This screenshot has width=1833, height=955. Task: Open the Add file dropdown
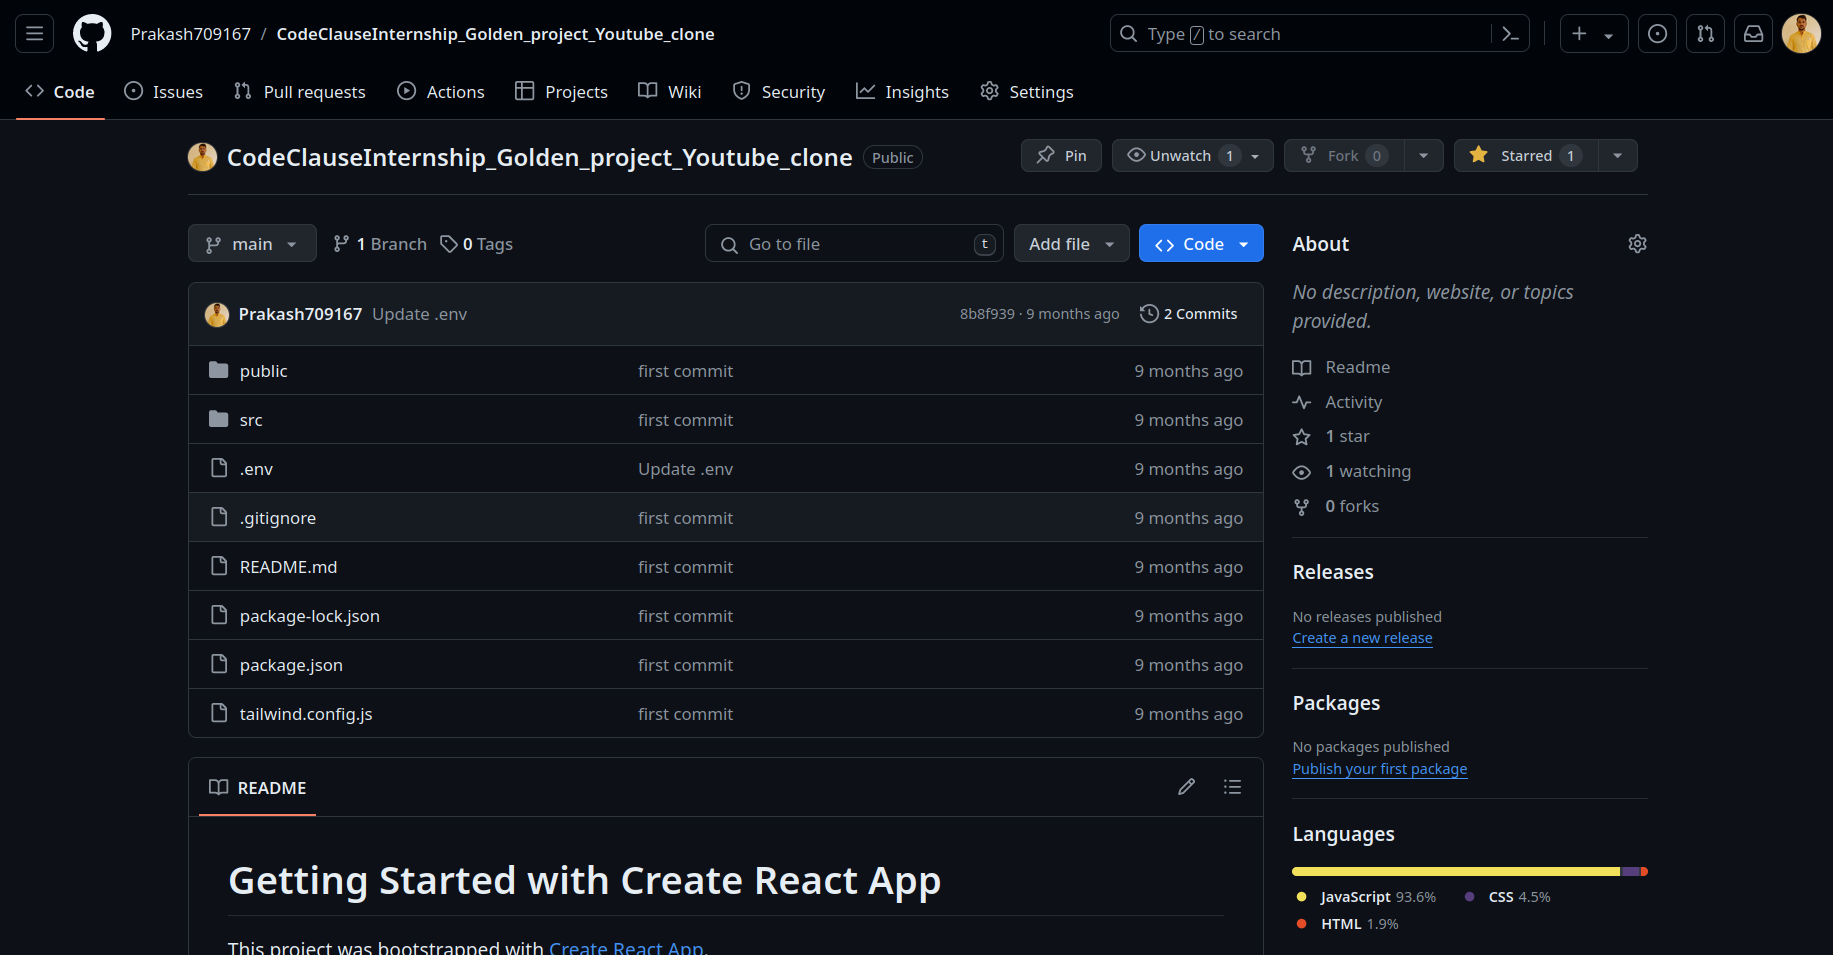click(1071, 244)
